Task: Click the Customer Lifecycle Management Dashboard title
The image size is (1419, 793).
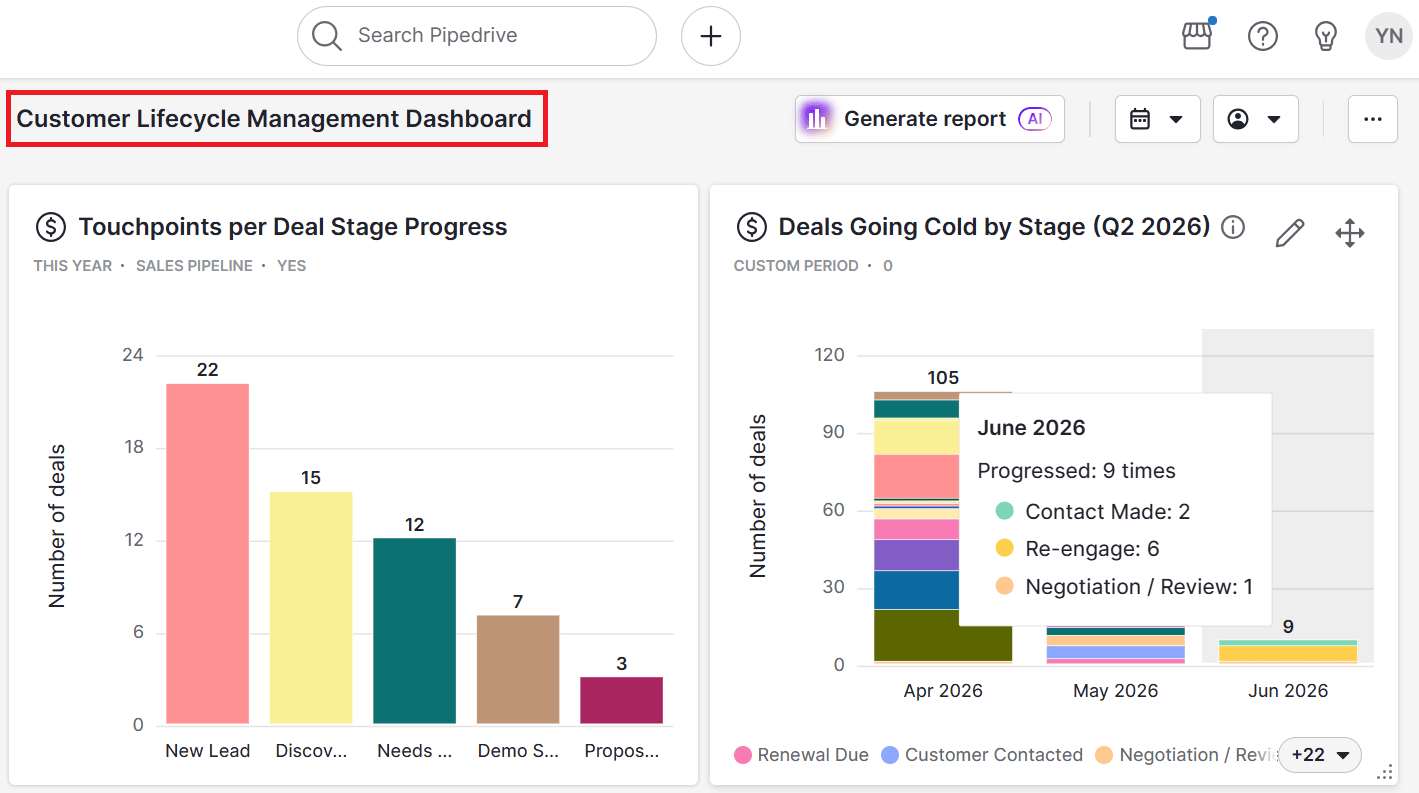Action: coord(274,119)
